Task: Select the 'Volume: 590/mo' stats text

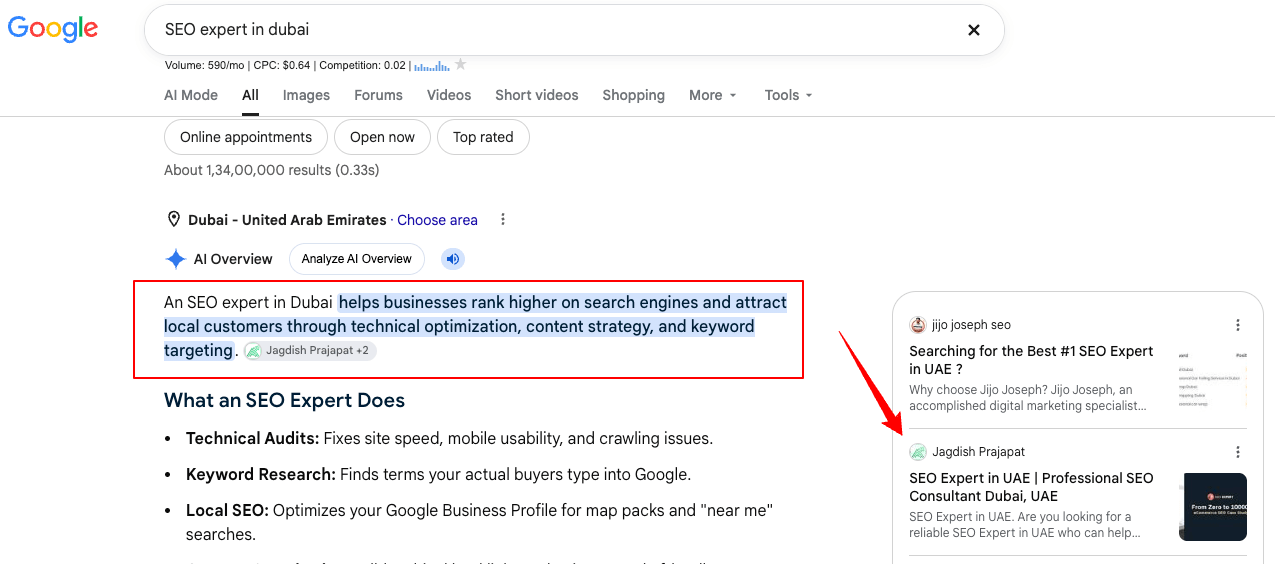Action: (x=204, y=66)
